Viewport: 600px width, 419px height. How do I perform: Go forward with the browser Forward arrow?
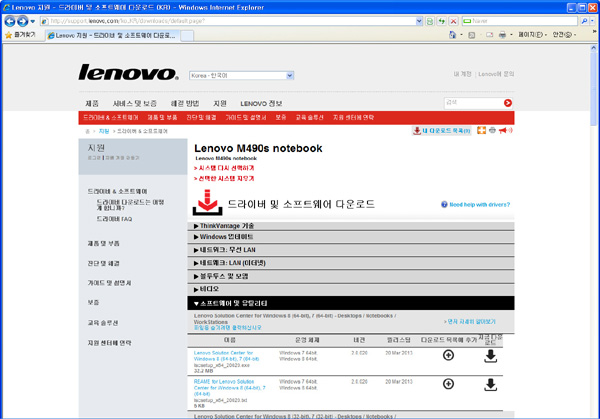[23, 21]
